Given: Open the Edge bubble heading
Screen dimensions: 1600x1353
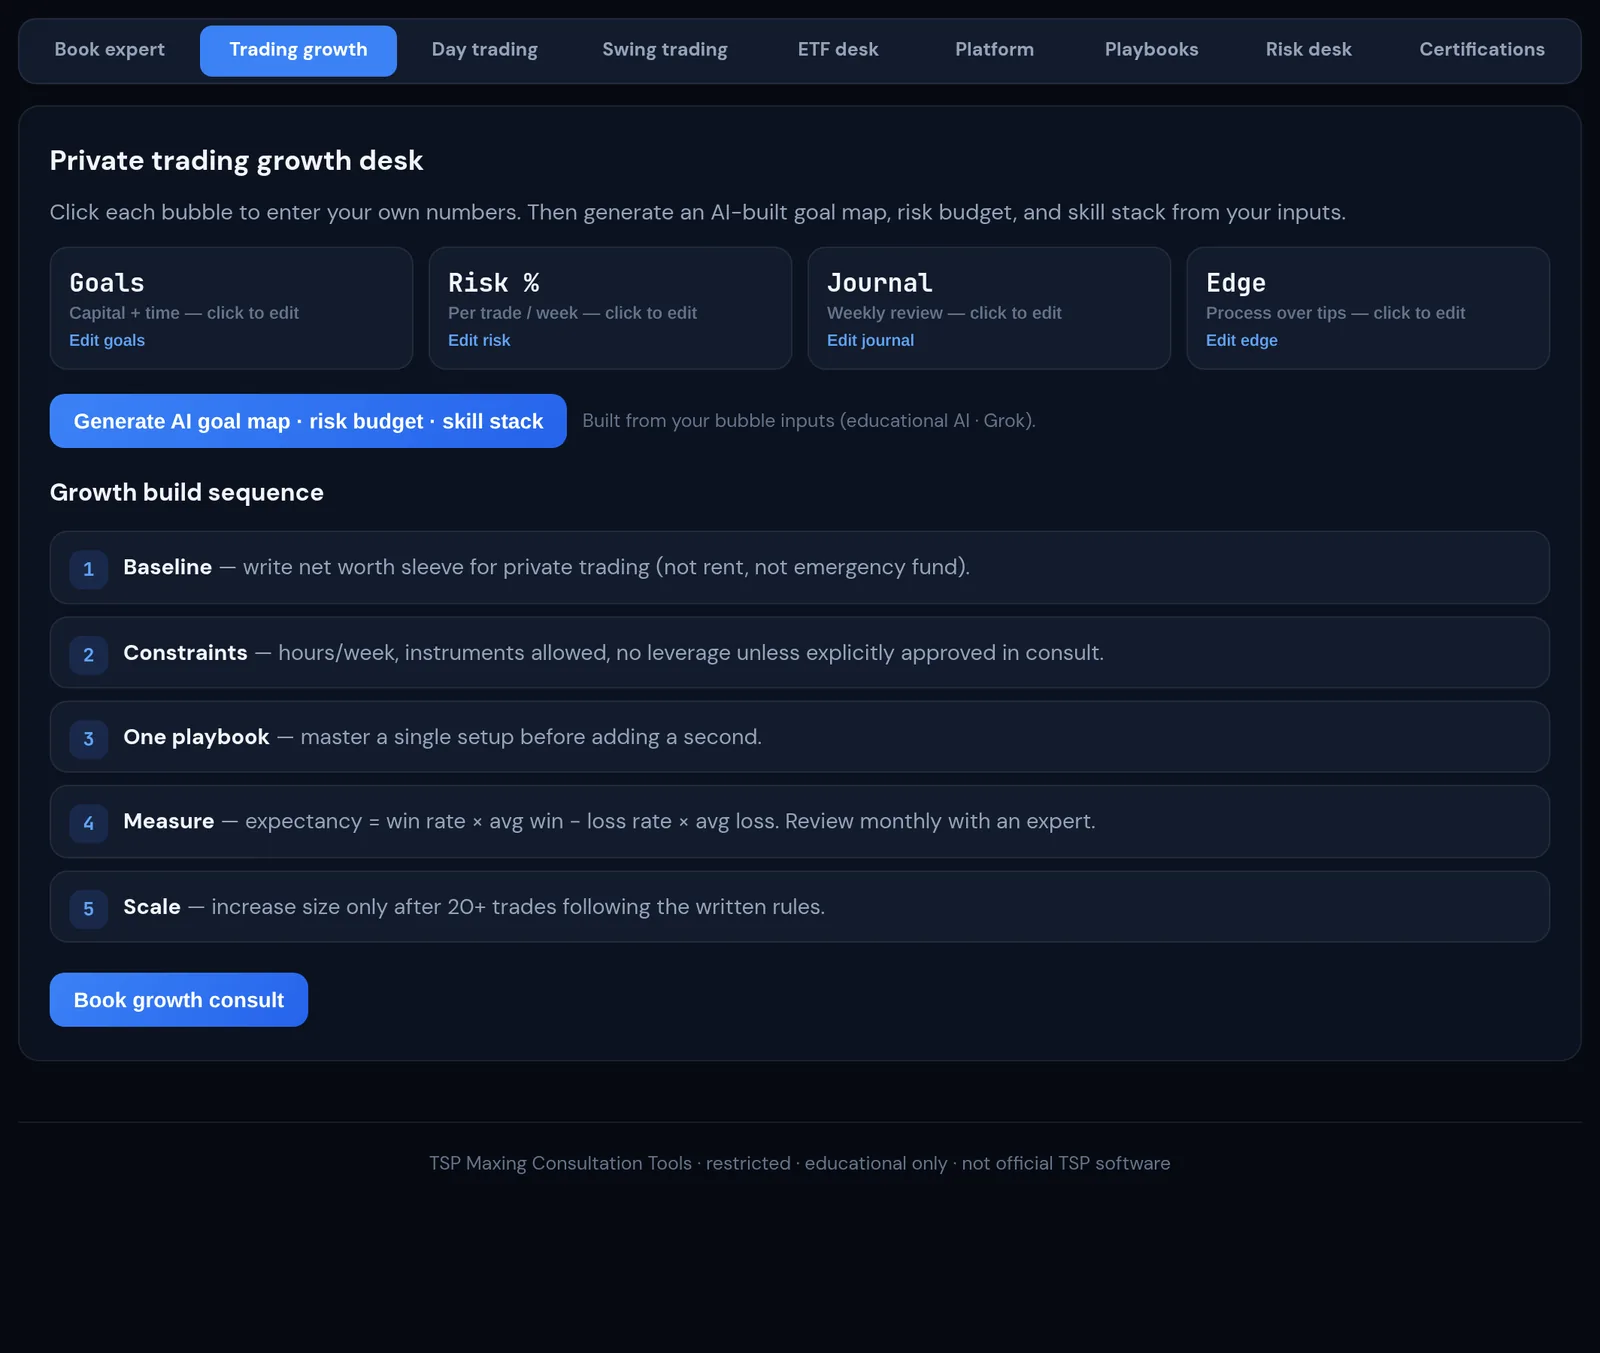Looking at the screenshot, I should point(1236,283).
